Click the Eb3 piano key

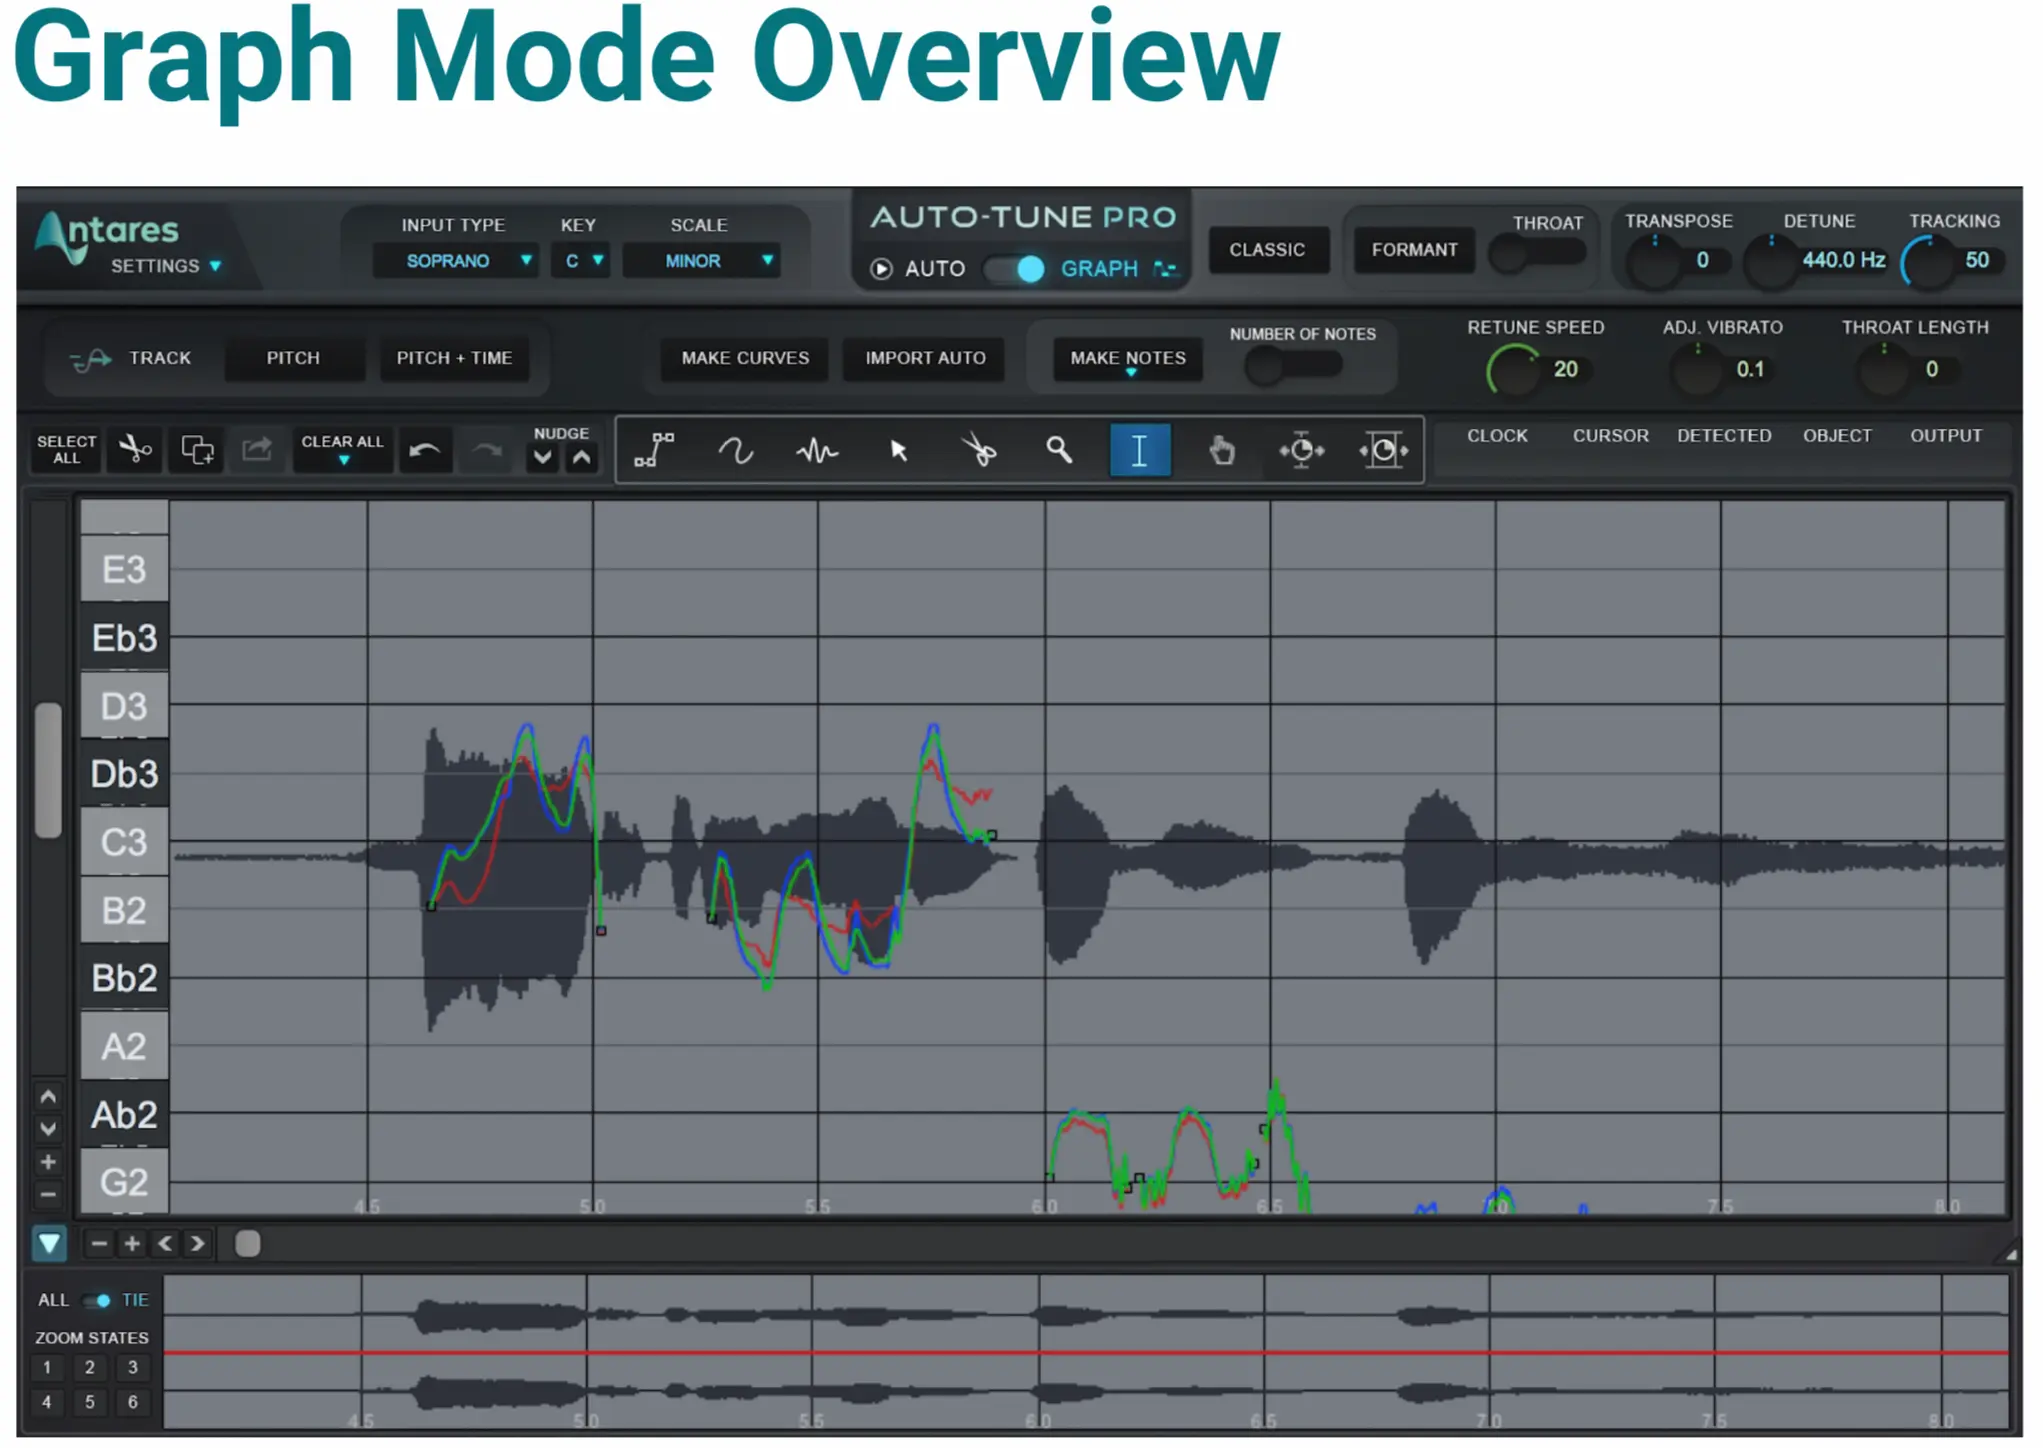(x=124, y=638)
